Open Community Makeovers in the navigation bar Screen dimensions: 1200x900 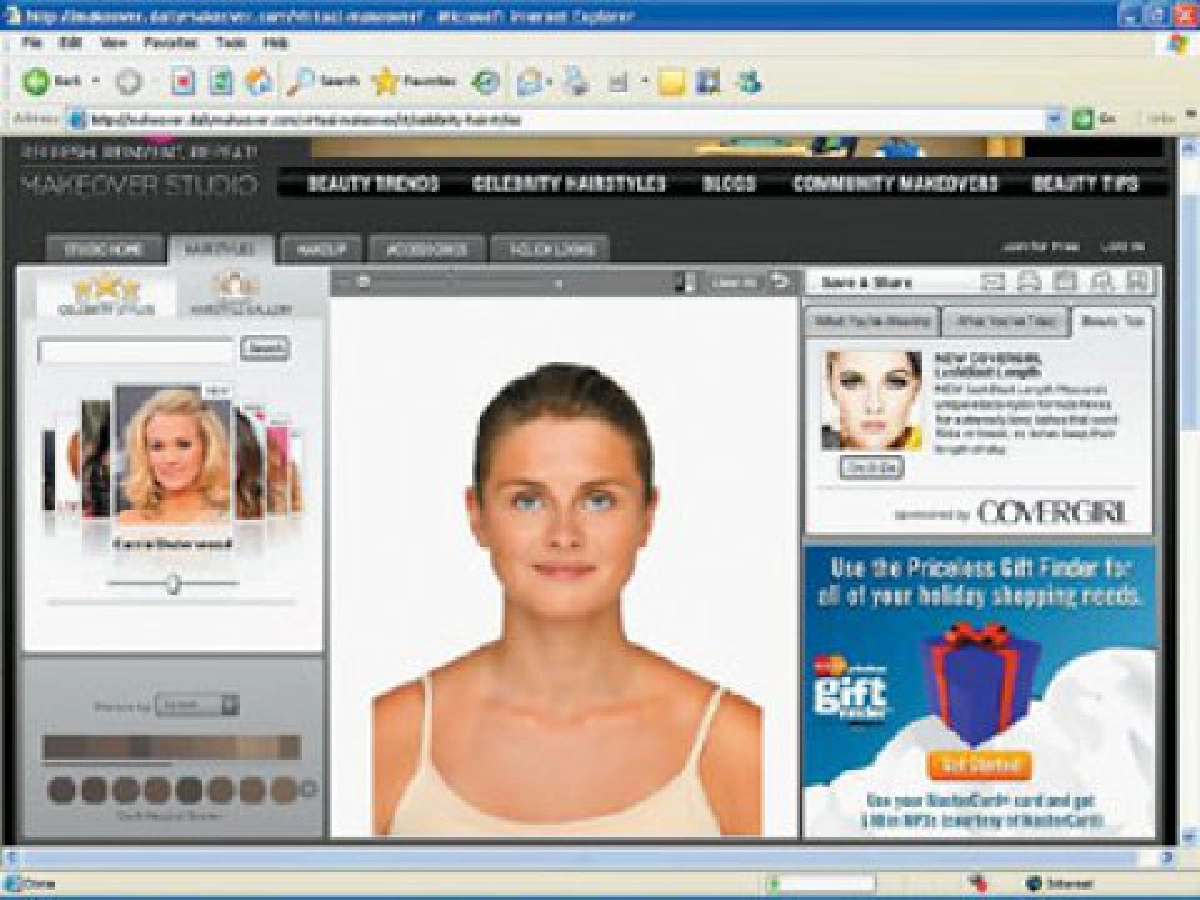click(896, 184)
